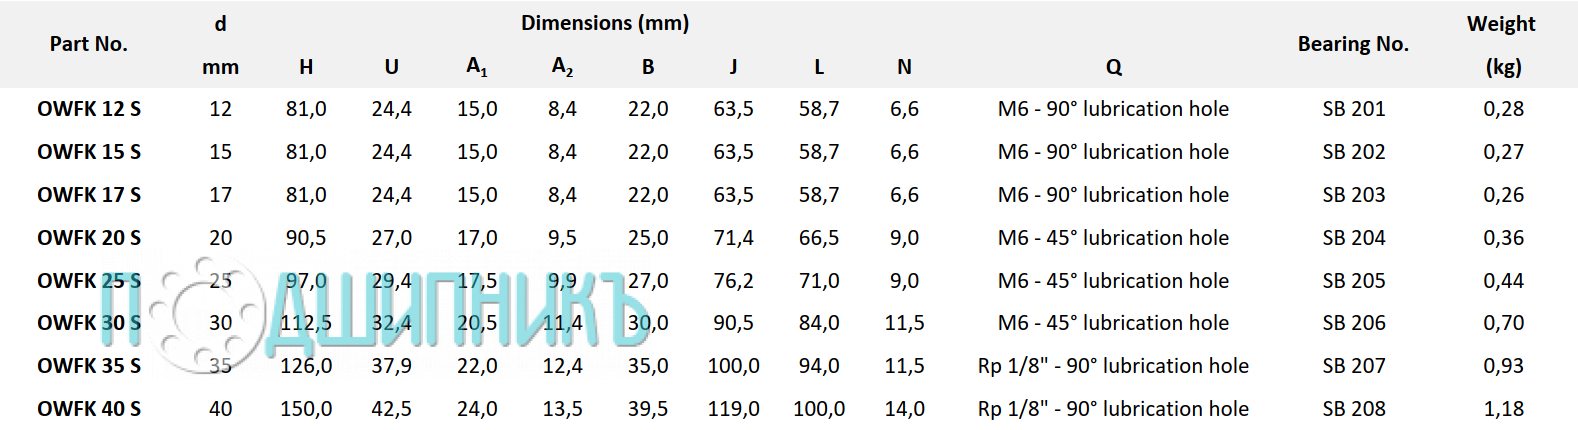The image size is (1578, 430).
Task: Click the Q column header
Action: pyautogui.click(x=1114, y=67)
